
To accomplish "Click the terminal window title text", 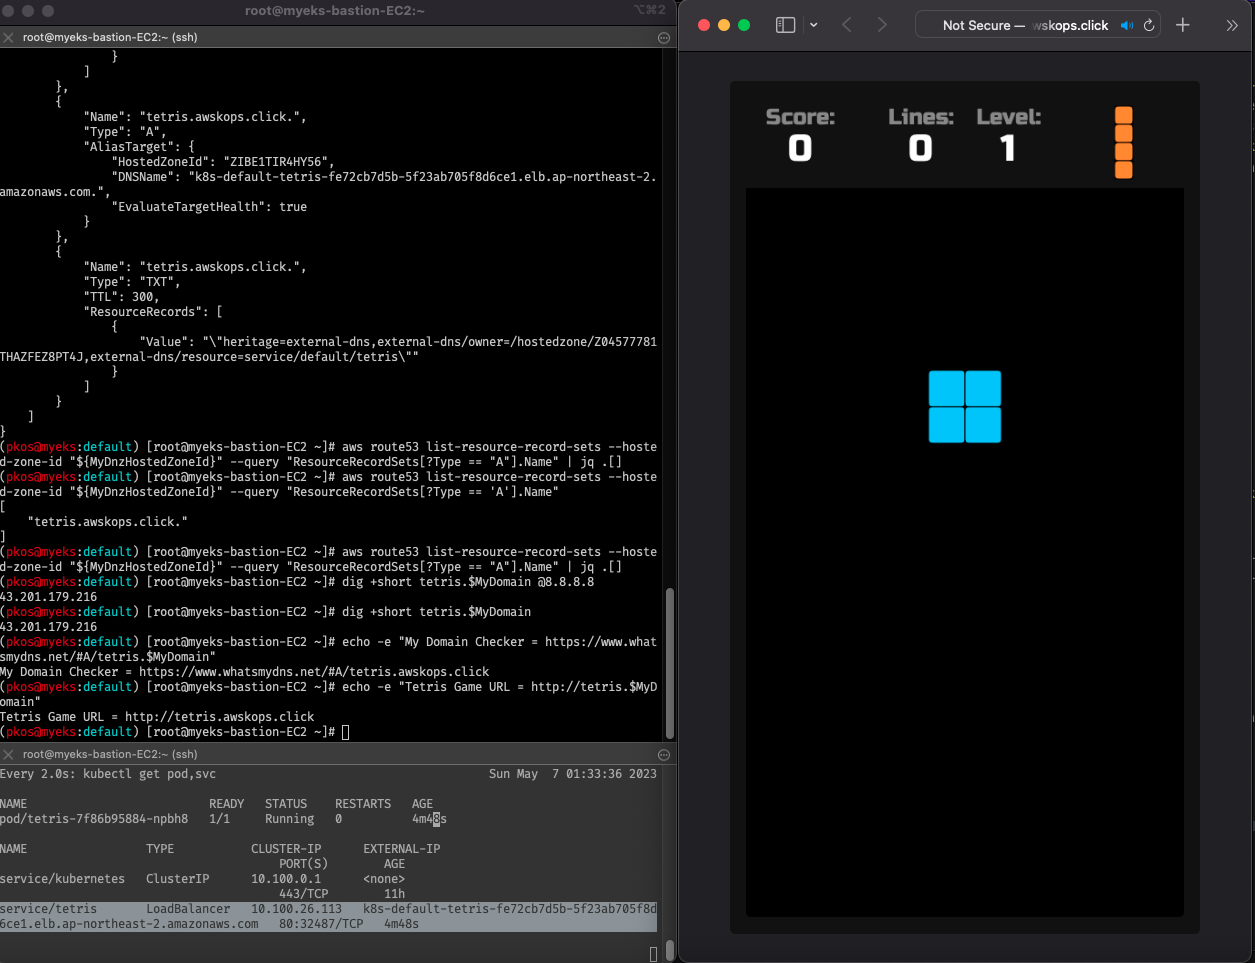I will 335,10.
